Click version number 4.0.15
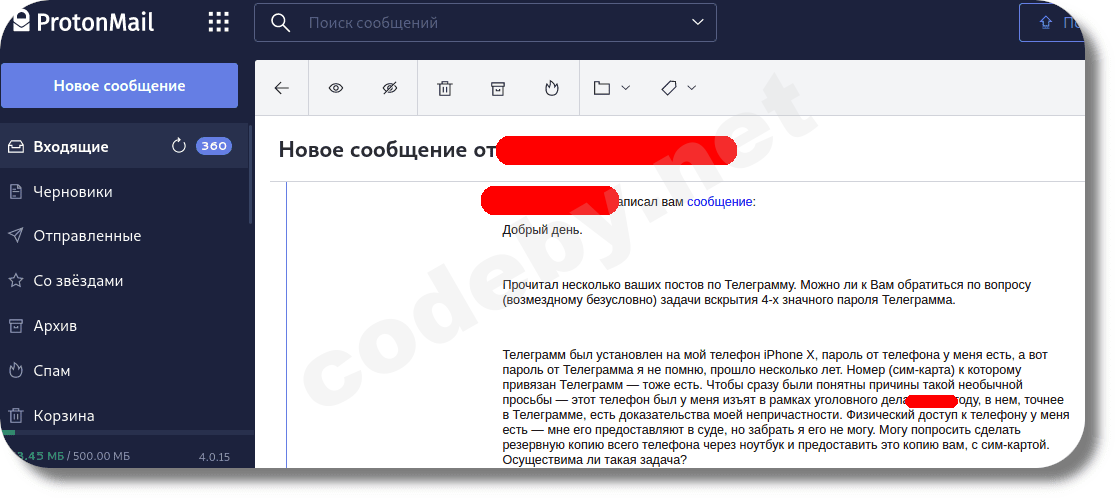Viewport: 1115px width, 498px height. (214, 457)
